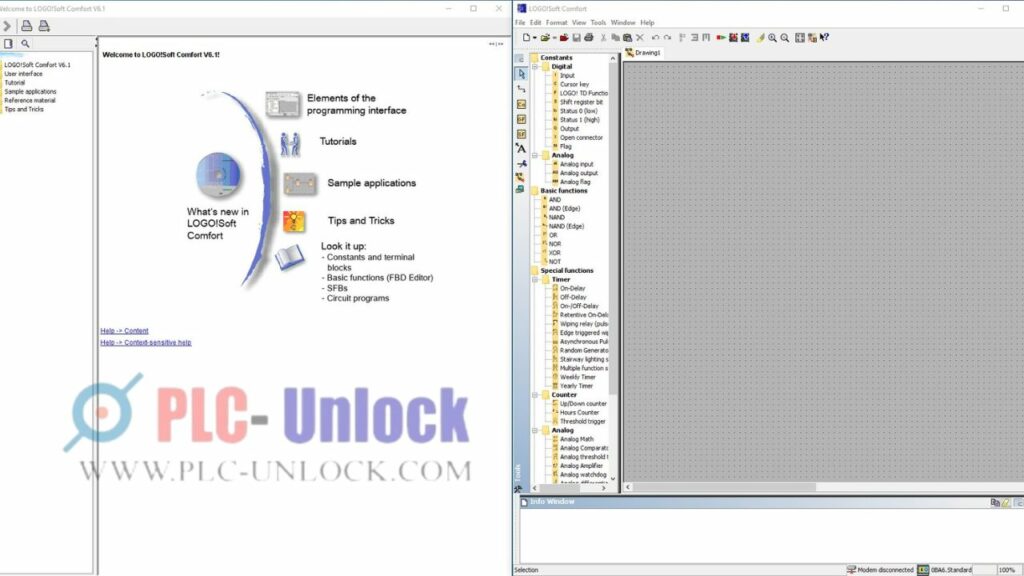Click the Print icon in LOGO!Soft toolbar
Viewport: 1024px width, 576px height.
(x=588, y=38)
